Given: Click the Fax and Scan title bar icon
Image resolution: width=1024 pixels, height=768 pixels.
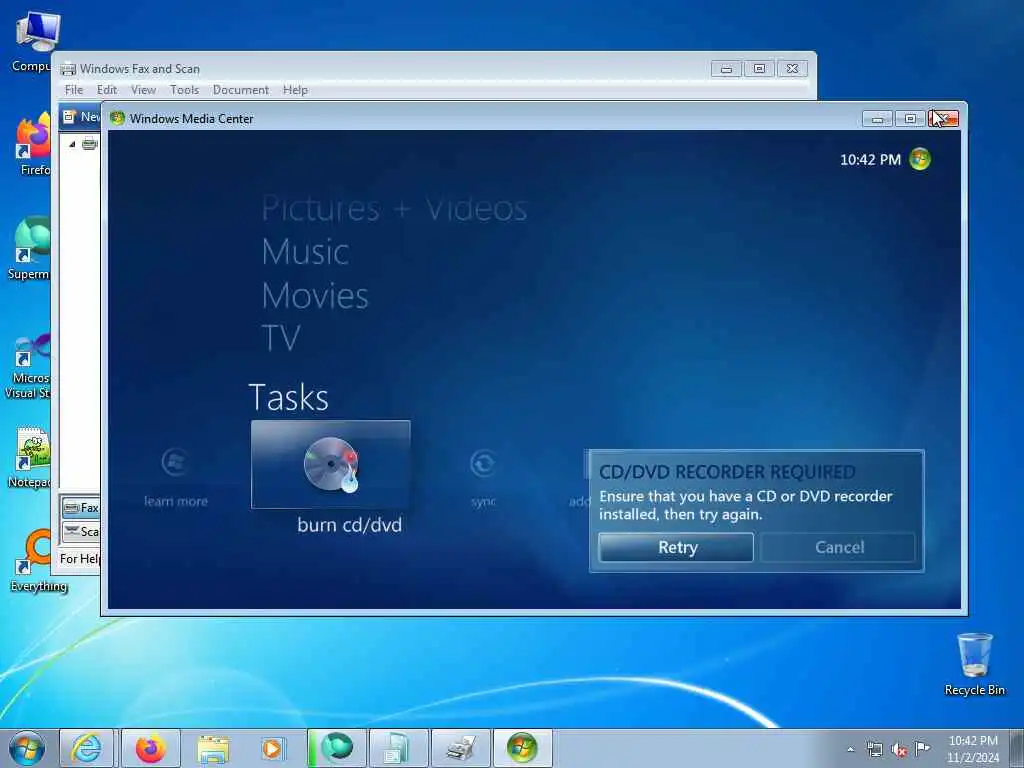Looking at the screenshot, I should [68, 69].
